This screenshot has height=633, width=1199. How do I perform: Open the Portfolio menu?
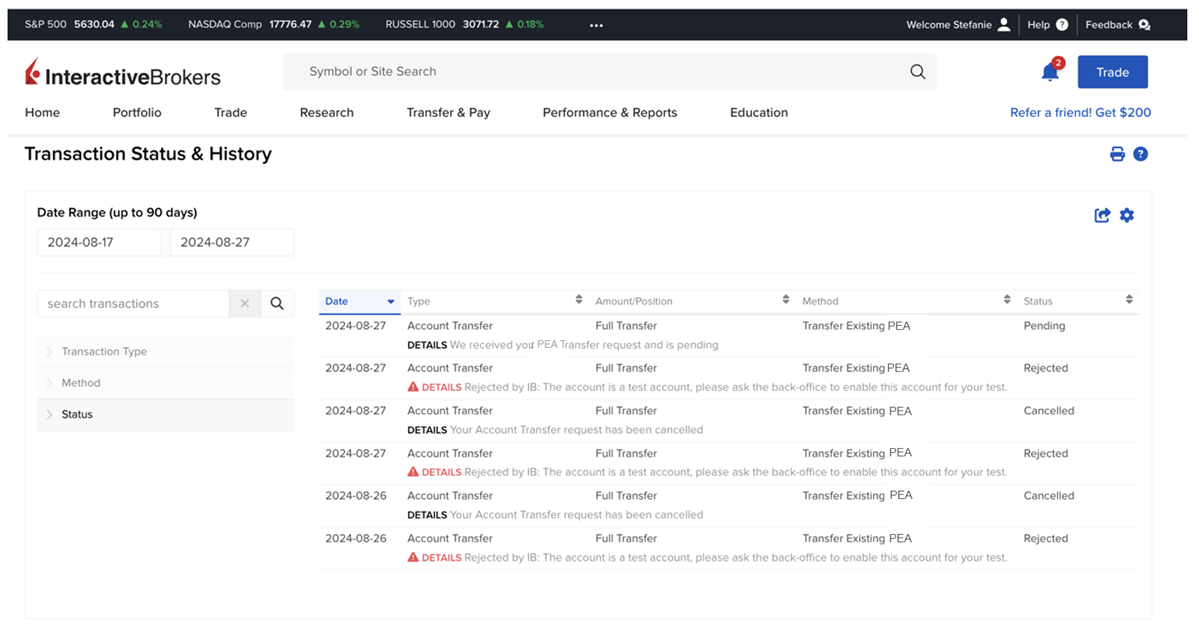[x=137, y=112]
